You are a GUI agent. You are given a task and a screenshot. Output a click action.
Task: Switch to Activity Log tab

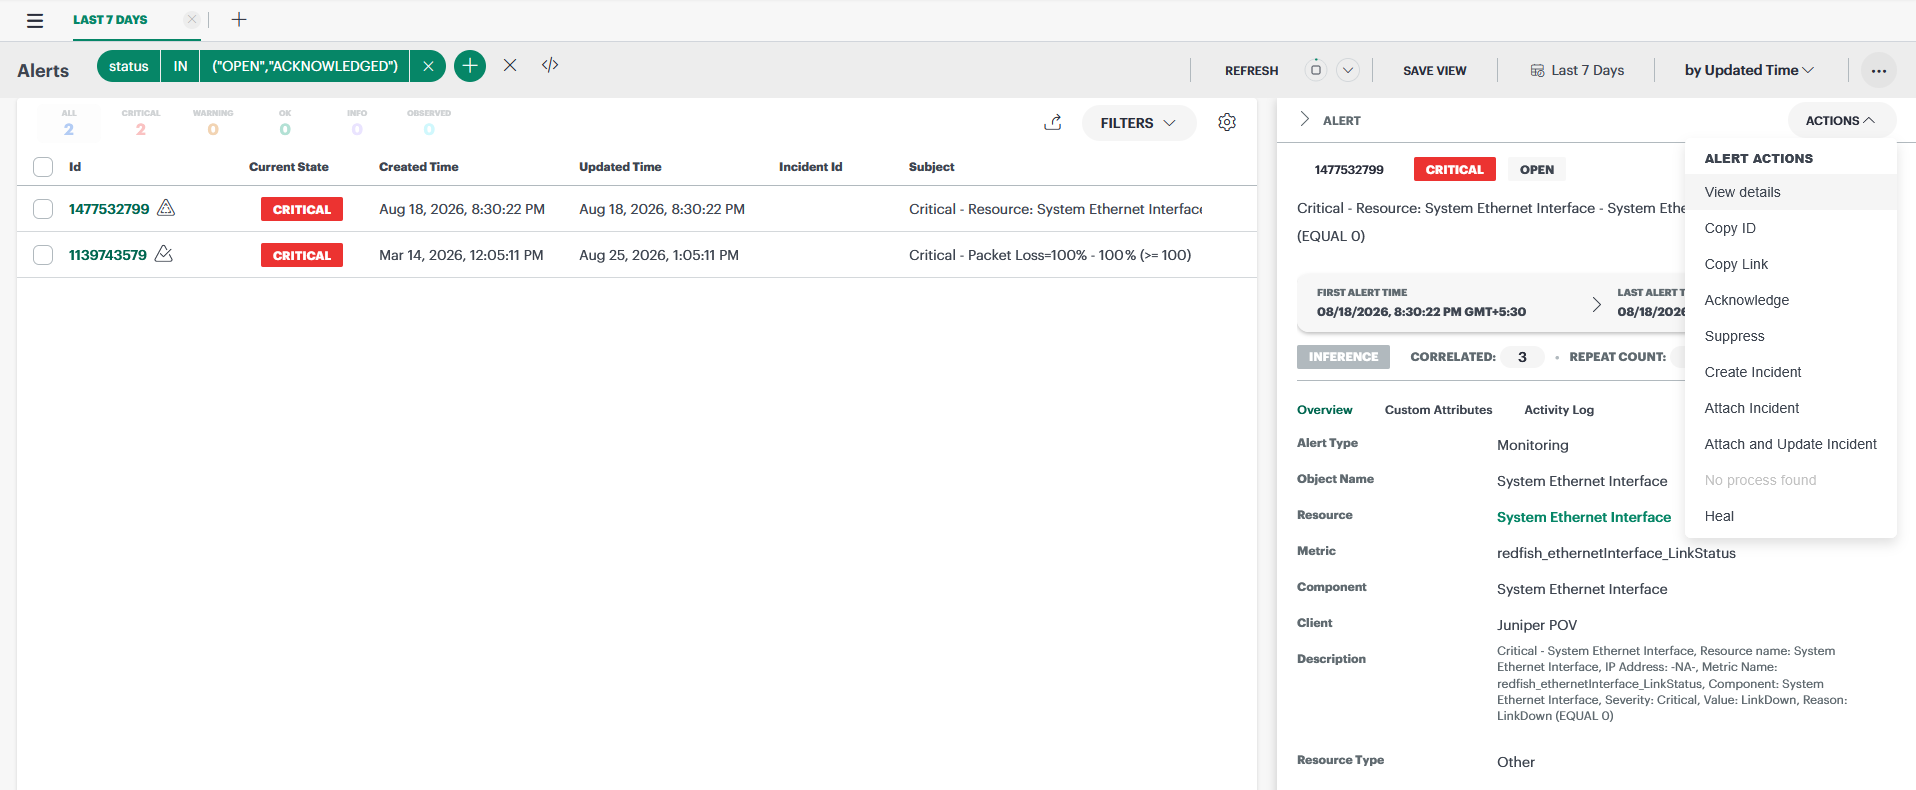(1559, 410)
